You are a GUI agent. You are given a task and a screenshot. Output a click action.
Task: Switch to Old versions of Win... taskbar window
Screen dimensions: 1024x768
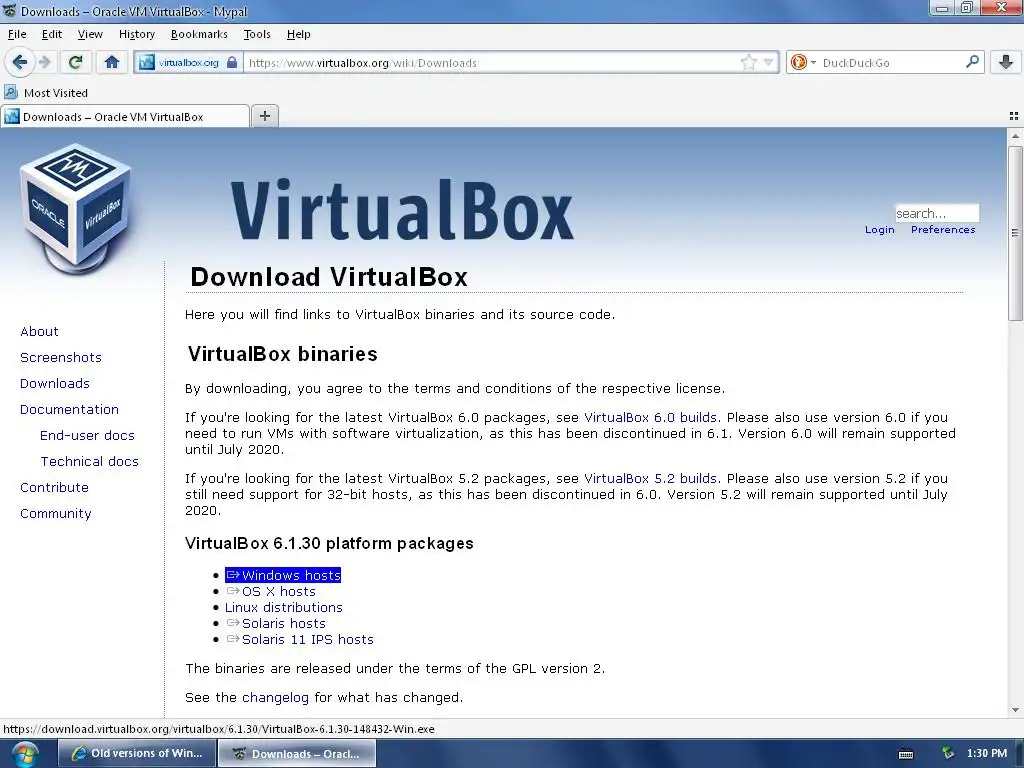click(136, 753)
